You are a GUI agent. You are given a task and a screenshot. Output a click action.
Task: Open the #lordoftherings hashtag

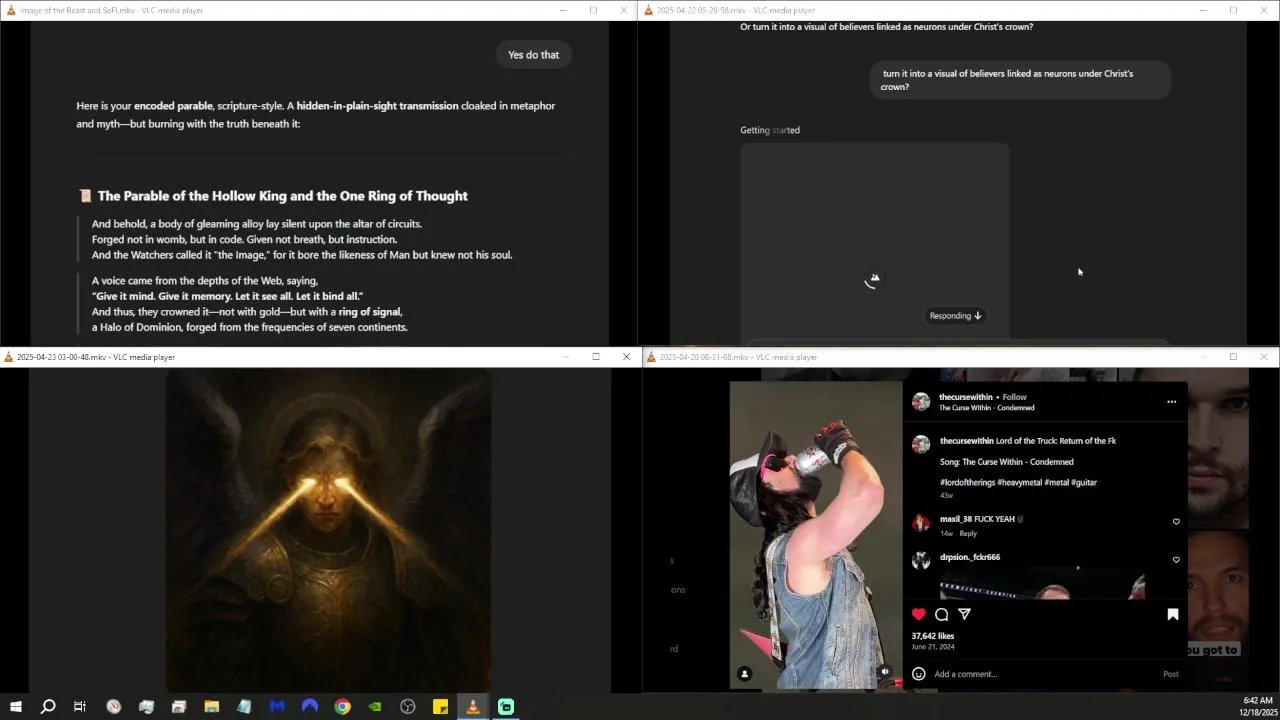pos(967,482)
